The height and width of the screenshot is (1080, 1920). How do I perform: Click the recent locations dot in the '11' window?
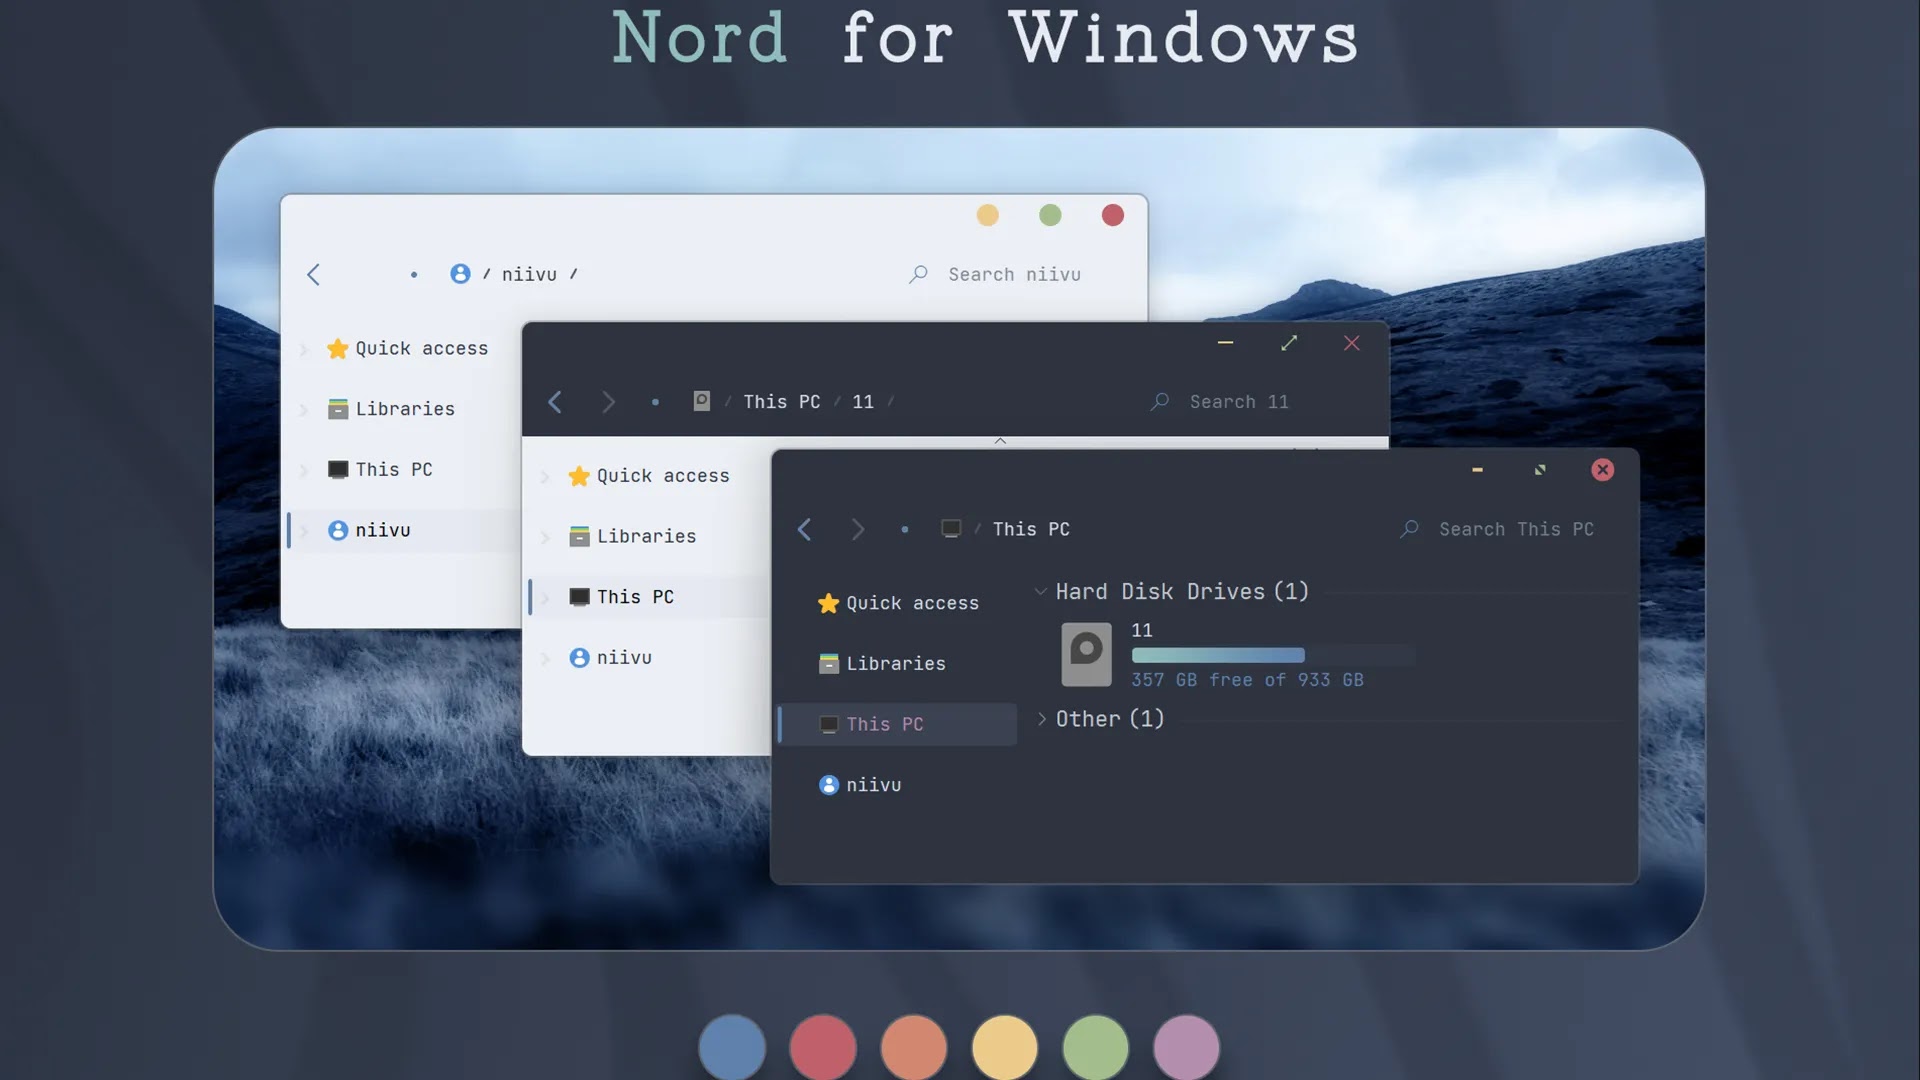coord(655,402)
